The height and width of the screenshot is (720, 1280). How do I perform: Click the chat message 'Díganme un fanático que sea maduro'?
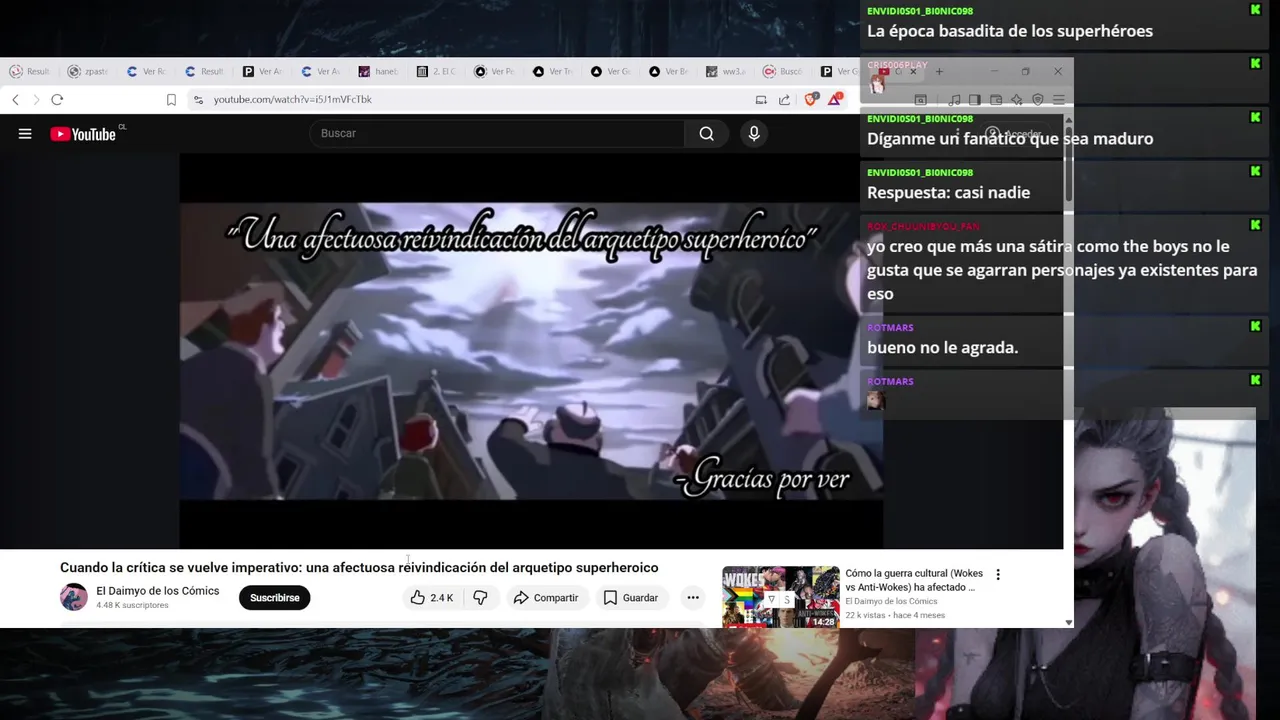(x=1010, y=139)
